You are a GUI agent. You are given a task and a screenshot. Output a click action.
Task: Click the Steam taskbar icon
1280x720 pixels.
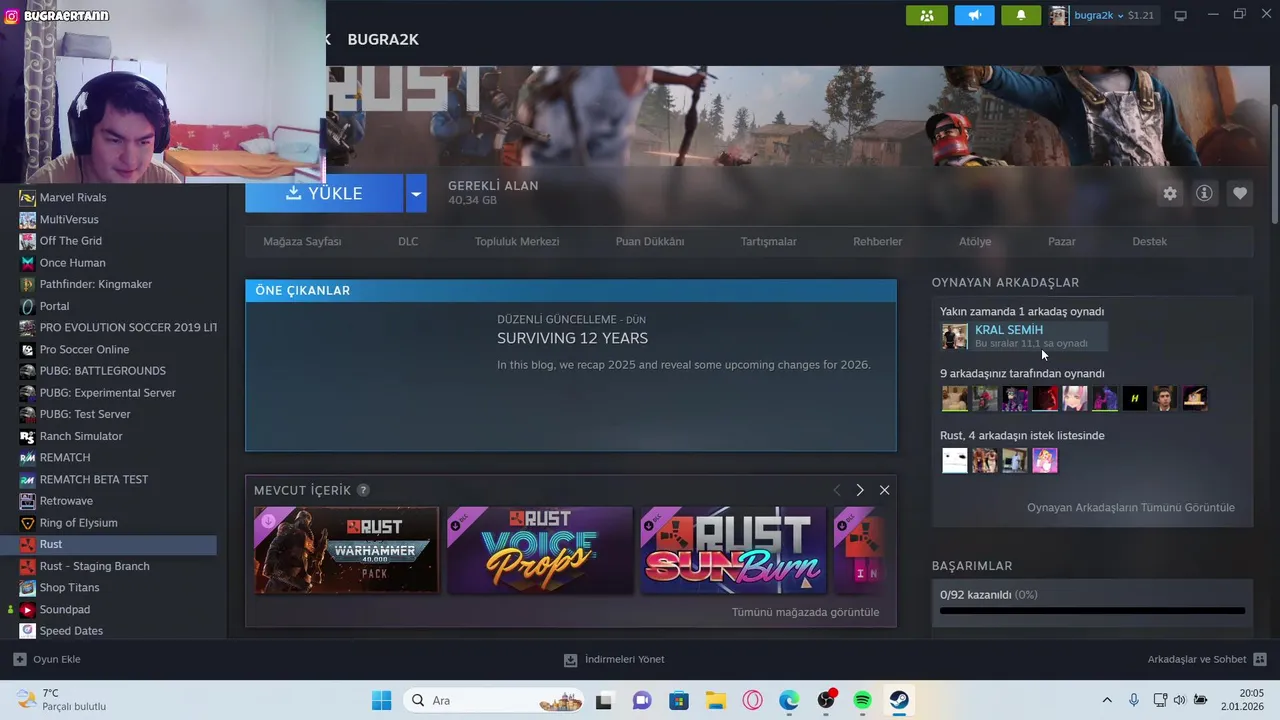(x=899, y=700)
